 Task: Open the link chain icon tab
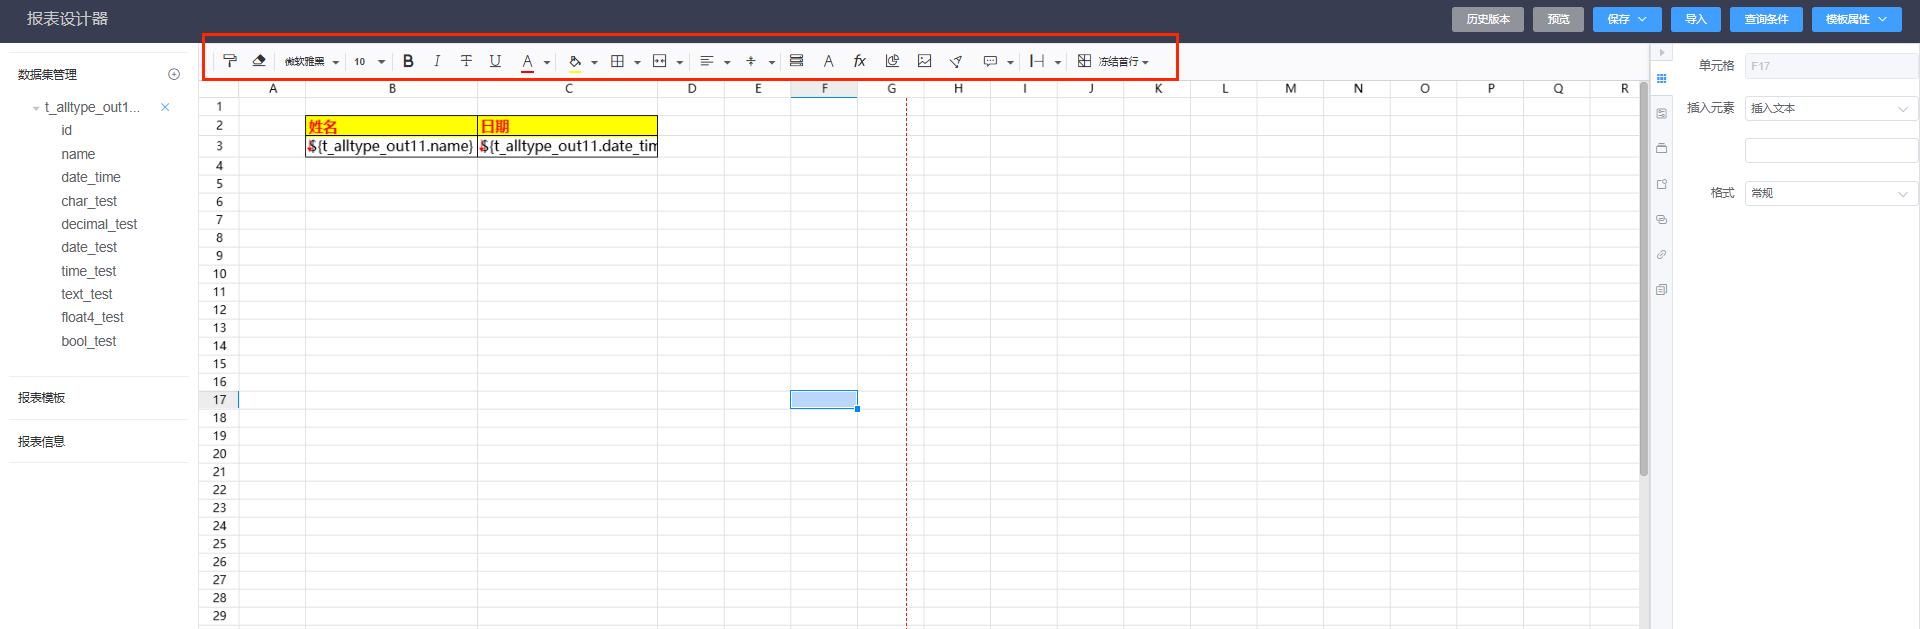(1661, 254)
